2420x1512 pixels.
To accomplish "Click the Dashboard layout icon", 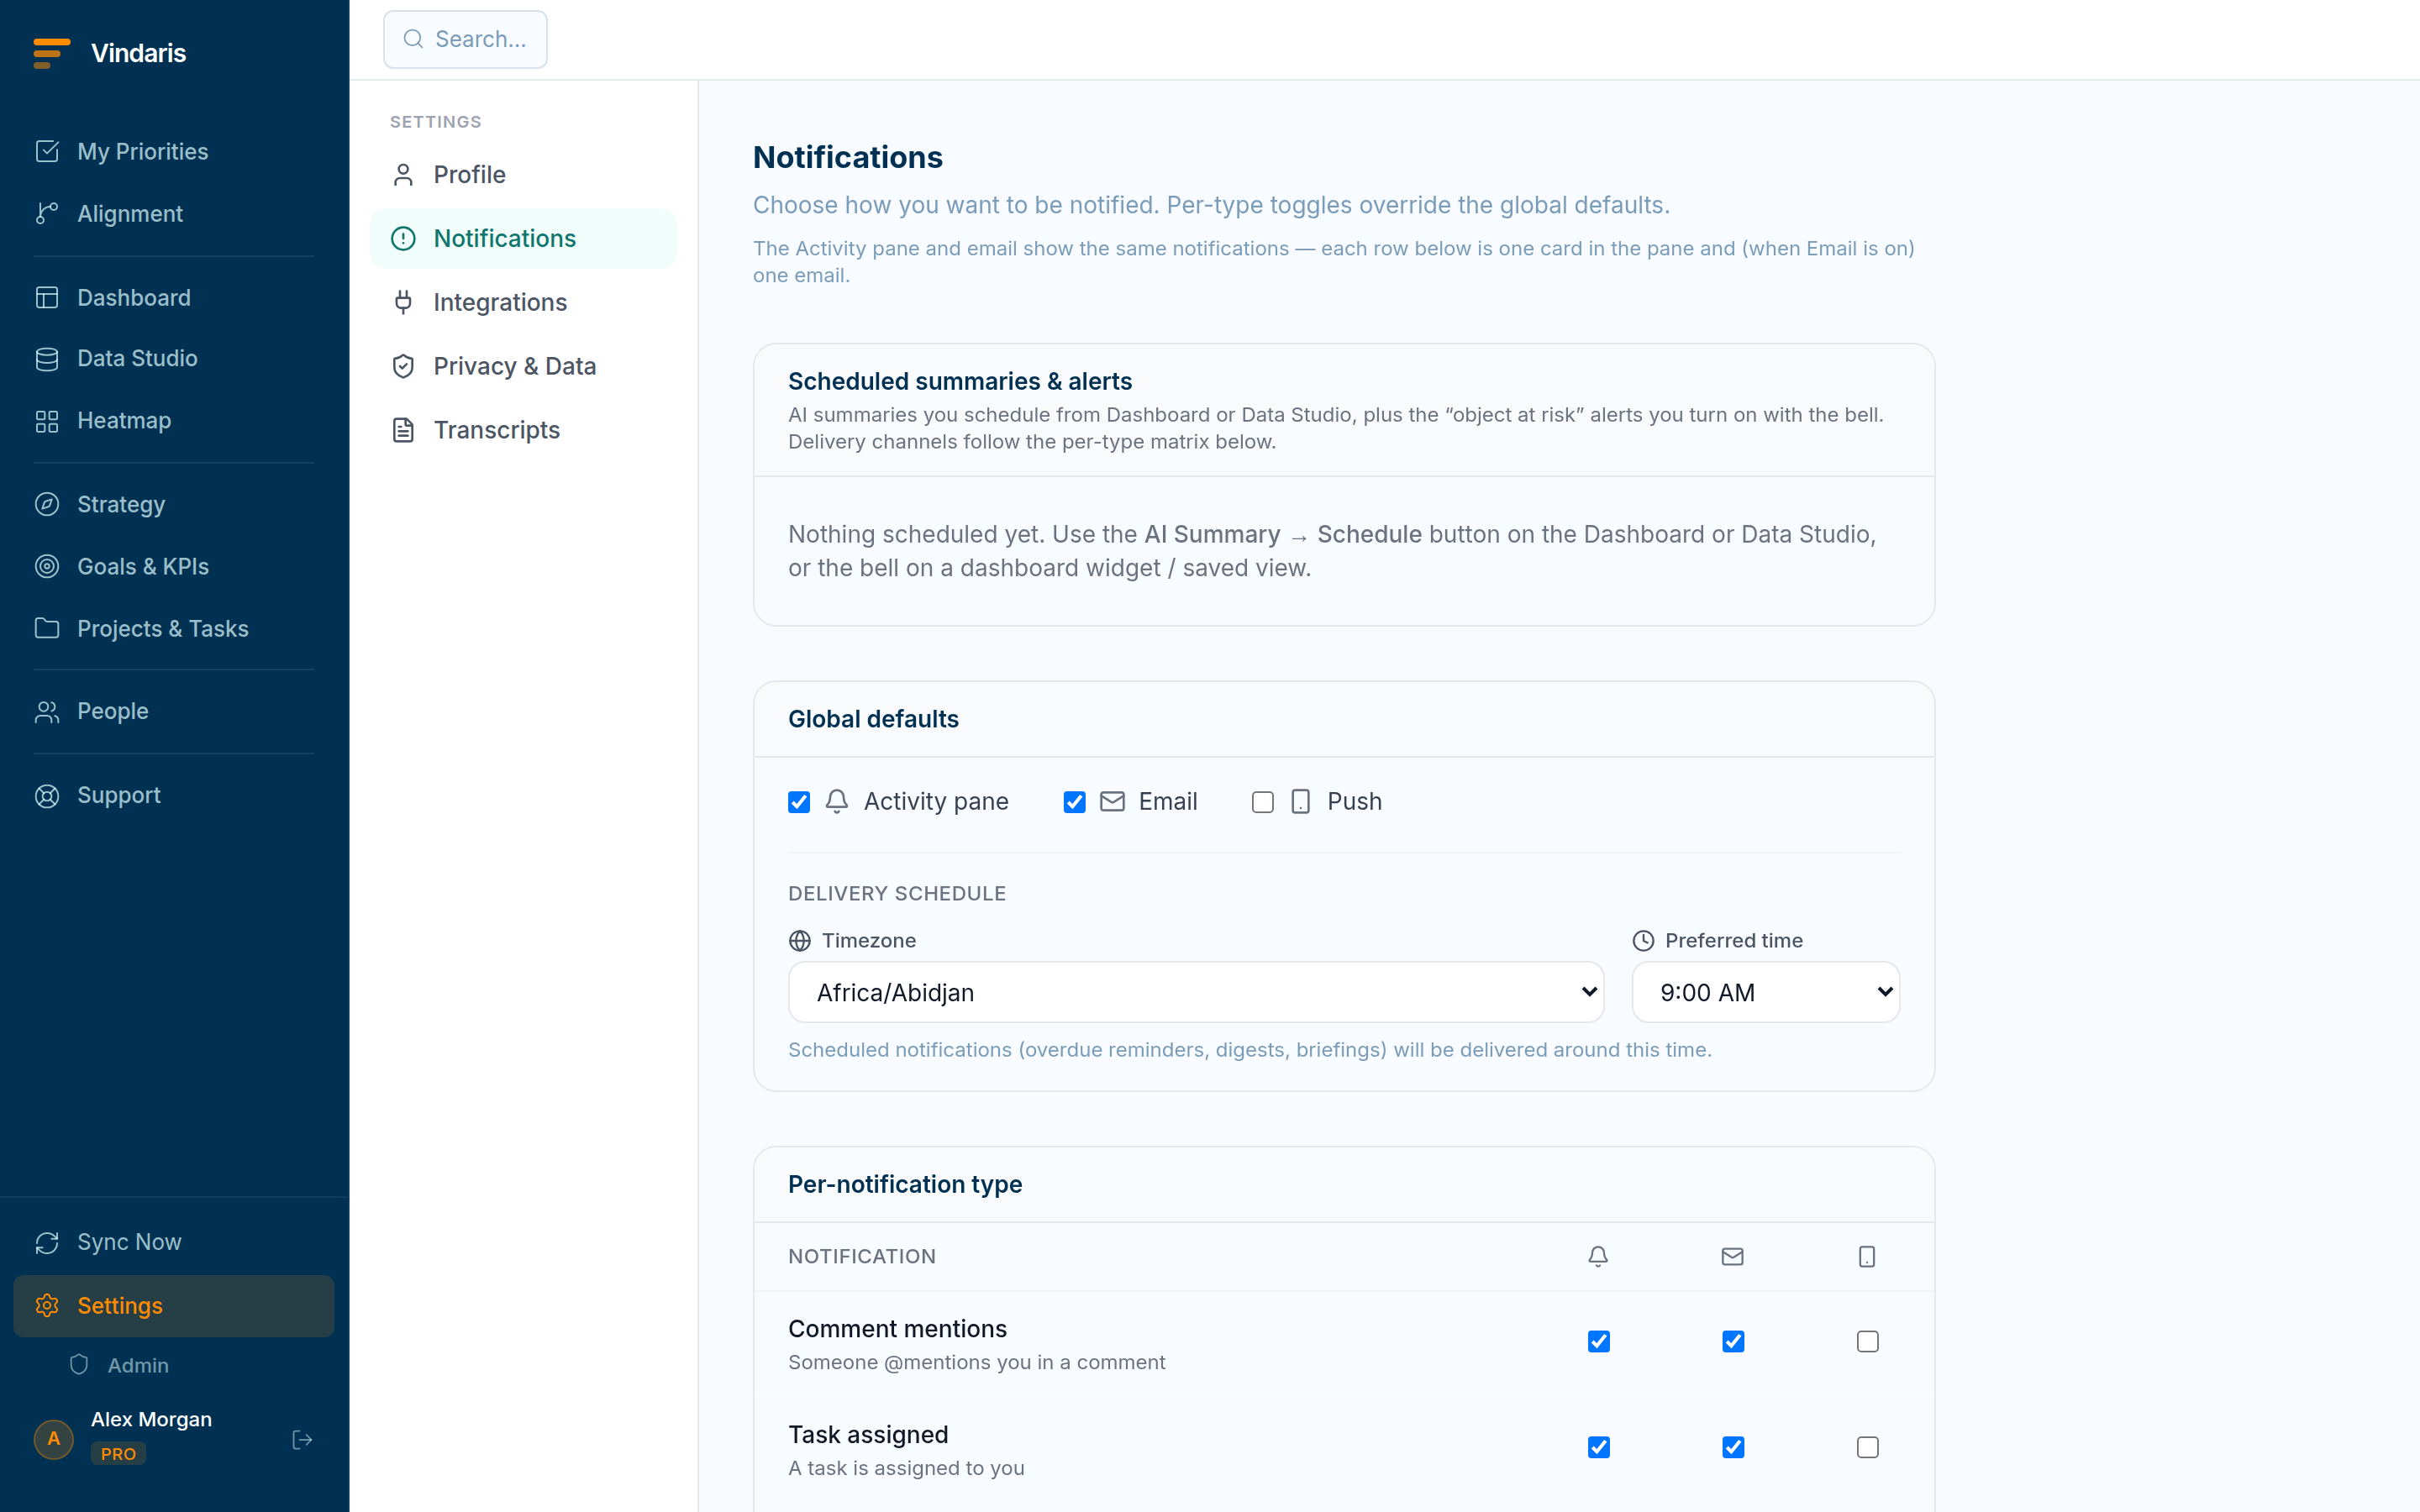I will click(x=47, y=297).
